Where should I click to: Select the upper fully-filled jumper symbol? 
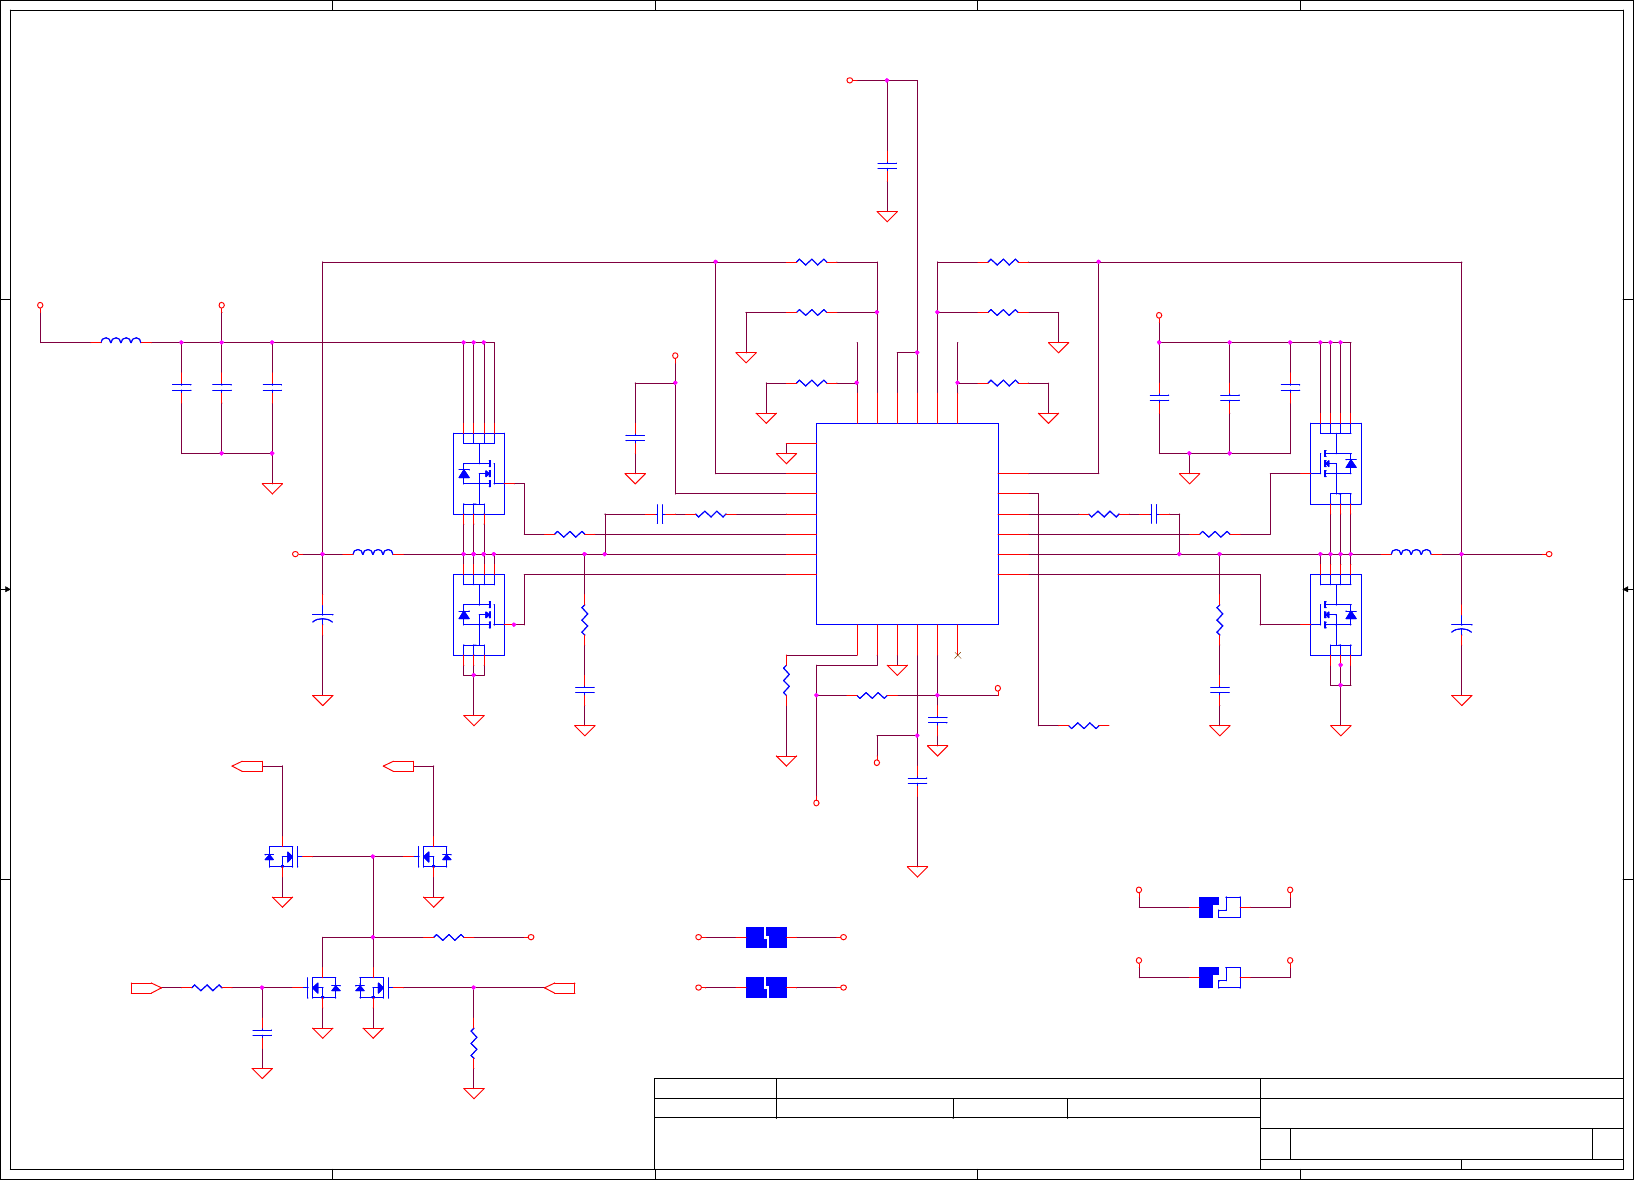point(766,937)
